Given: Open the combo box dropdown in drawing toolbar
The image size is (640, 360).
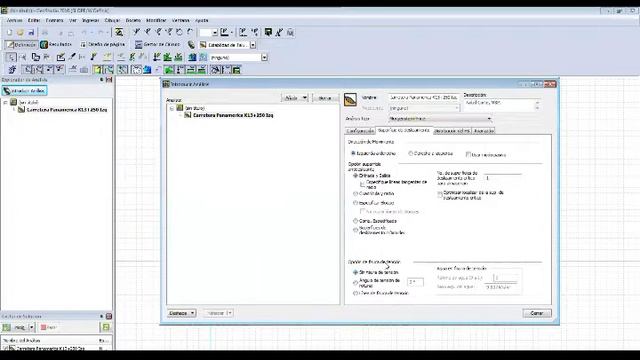Looking at the screenshot, I should 264,58.
